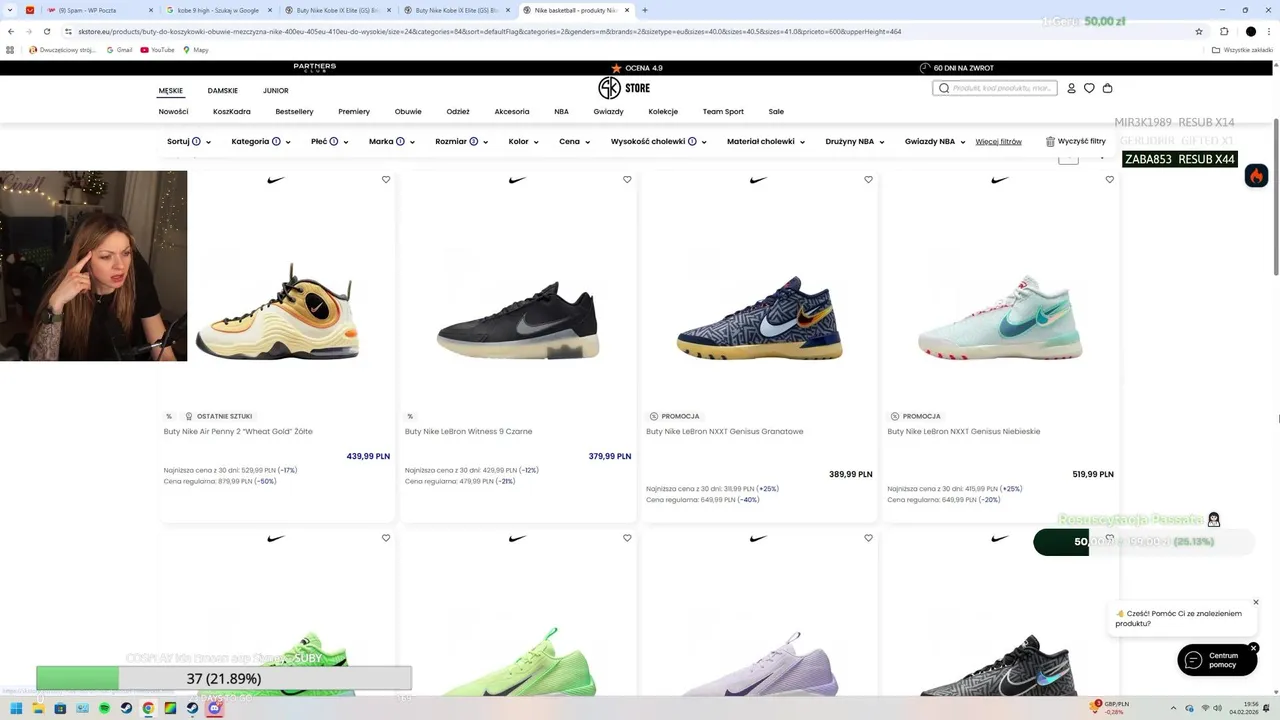Image resolution: width=1280 pixels, height=720 pixels.
Task: Click the SK Store logo
Action: [x=624, y=88]
